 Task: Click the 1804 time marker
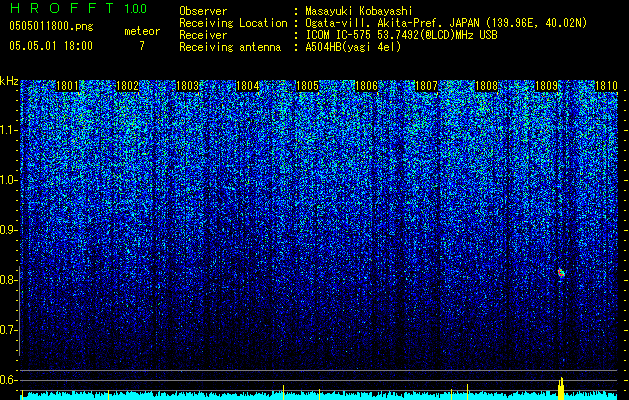248,86
